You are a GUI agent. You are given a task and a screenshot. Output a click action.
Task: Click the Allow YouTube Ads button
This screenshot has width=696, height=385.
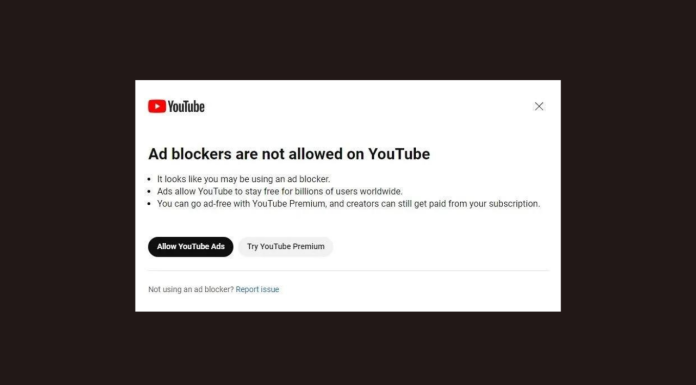point(190,246)
